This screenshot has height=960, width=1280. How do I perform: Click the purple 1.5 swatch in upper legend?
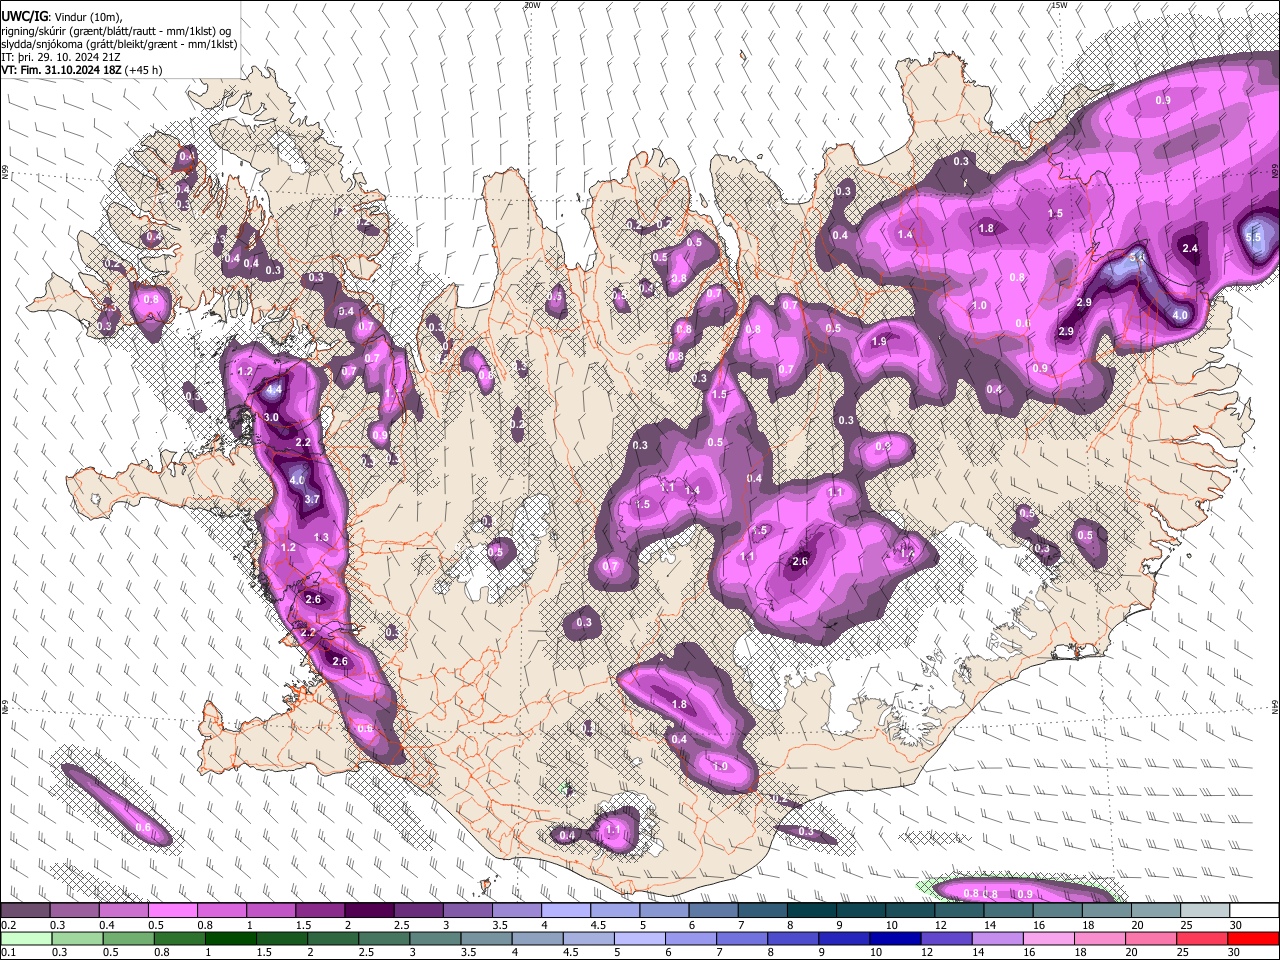[319, 911]
